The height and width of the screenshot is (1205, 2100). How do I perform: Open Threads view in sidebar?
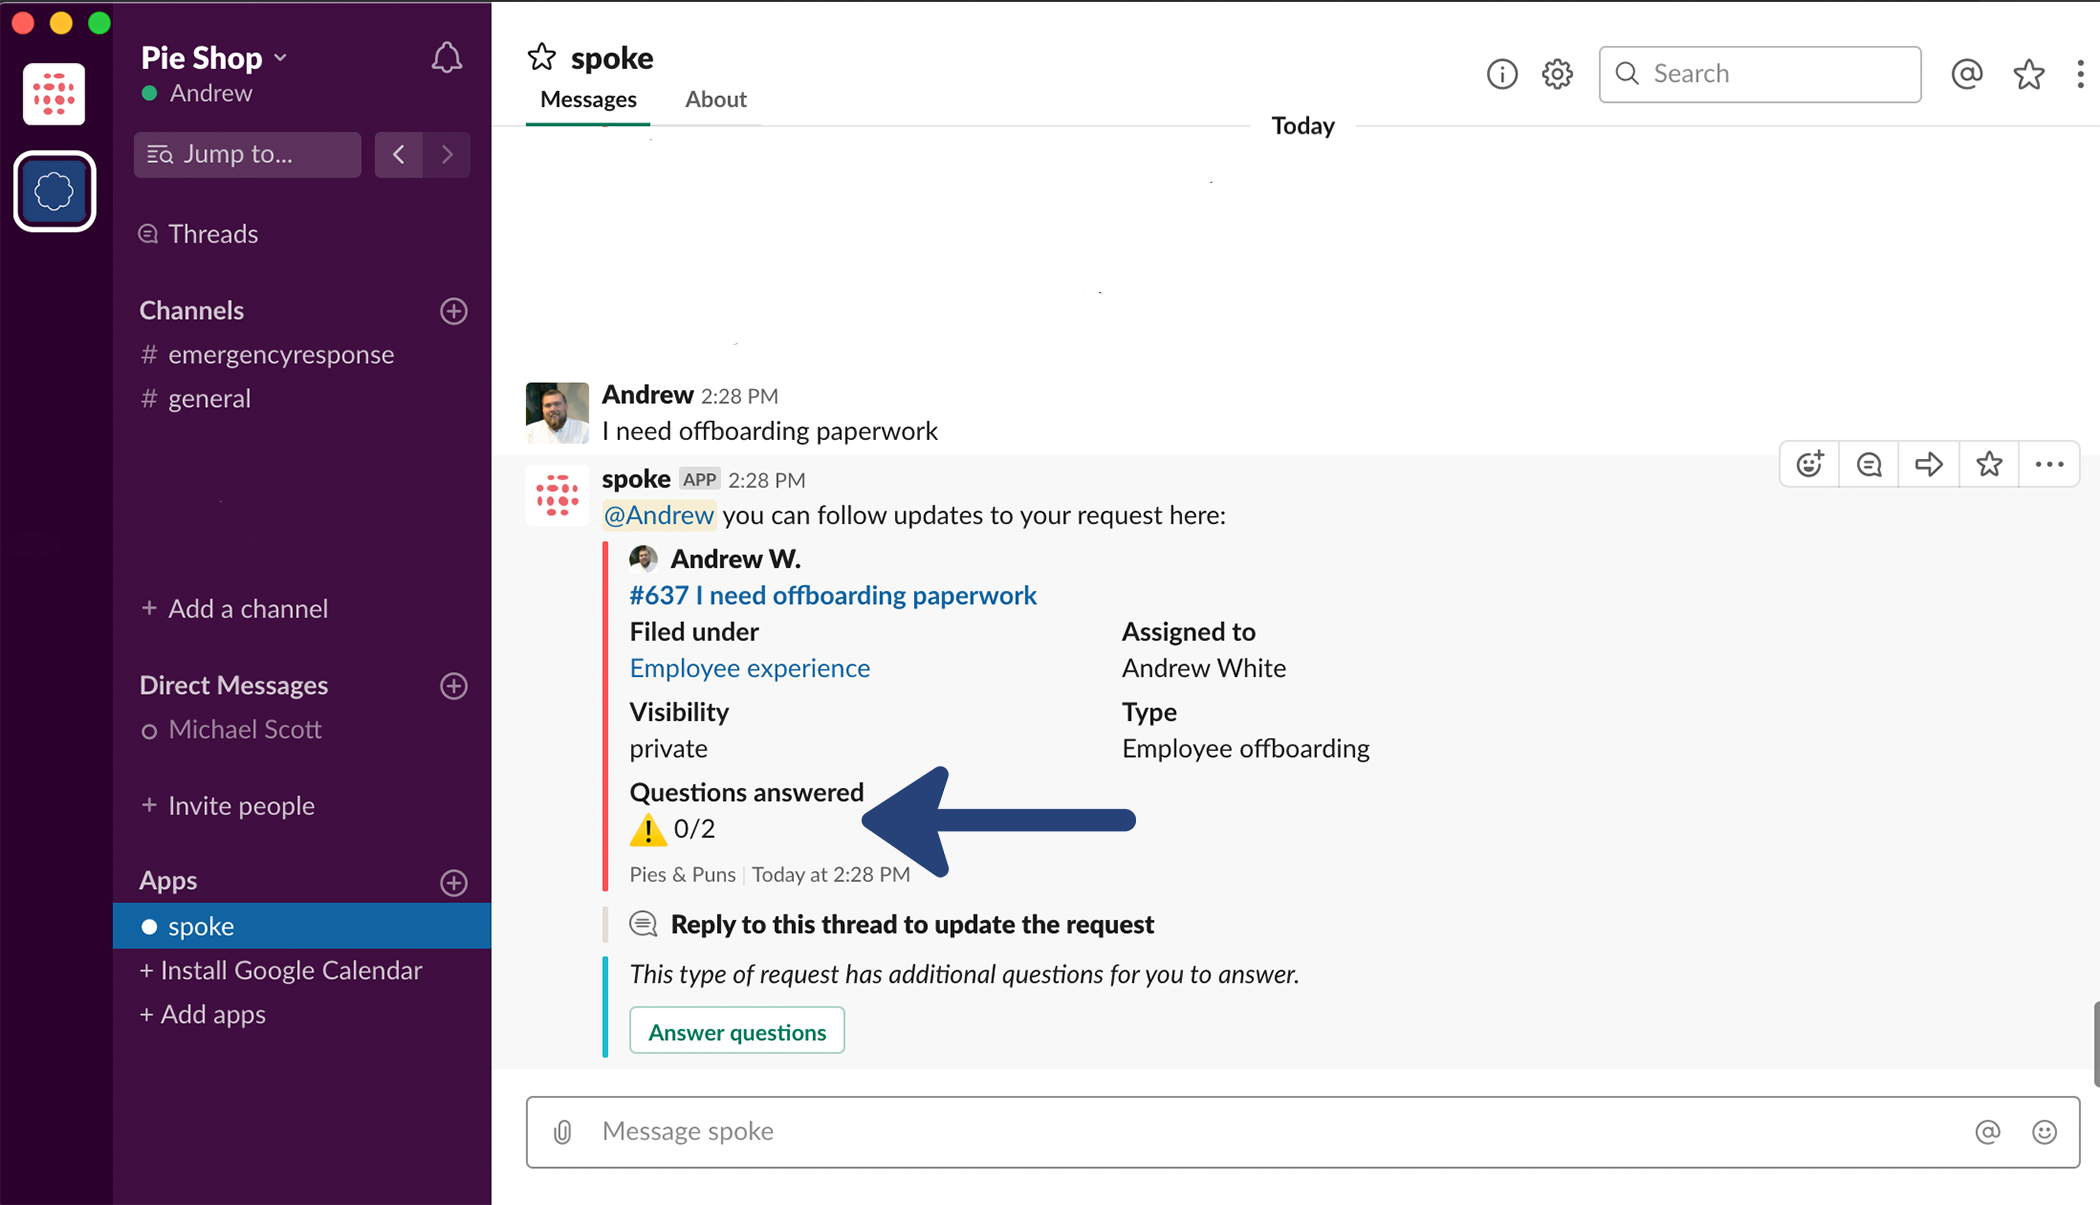click(x=198, y=234)
